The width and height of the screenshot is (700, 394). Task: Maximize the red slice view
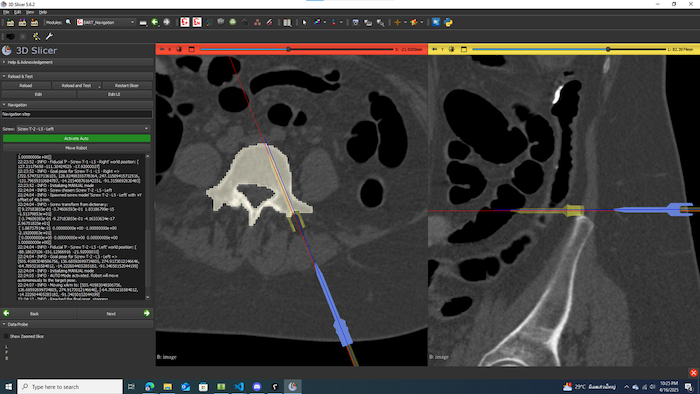192,50
